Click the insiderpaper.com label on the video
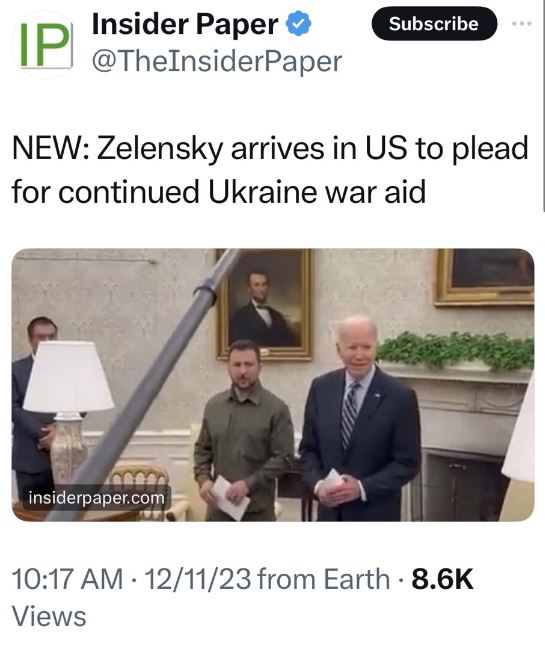The width and height of the screenshot is (545, 648). [x=97, y=498]
